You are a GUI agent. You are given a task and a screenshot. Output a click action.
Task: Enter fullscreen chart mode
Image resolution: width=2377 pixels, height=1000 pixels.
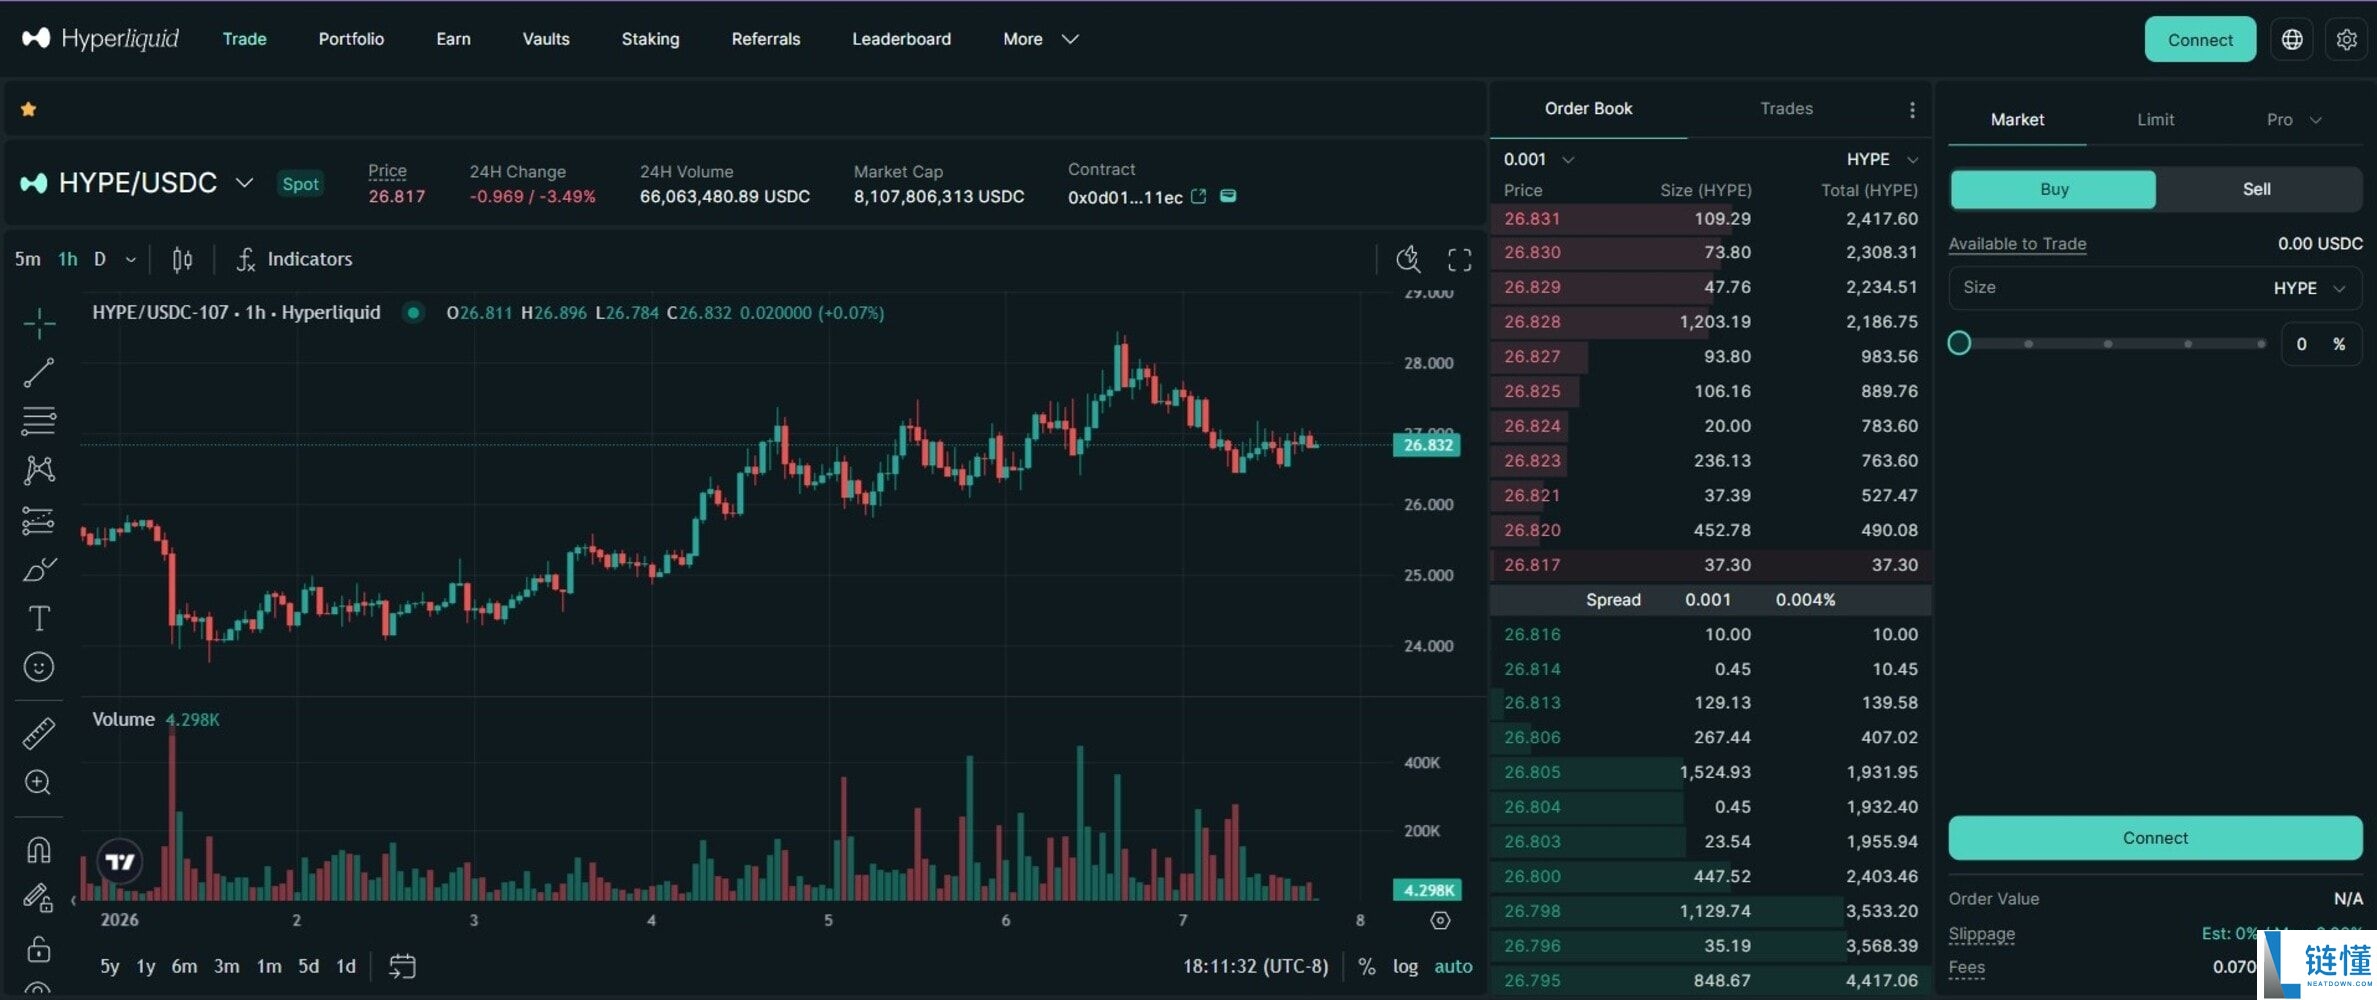coord(1460,260)
